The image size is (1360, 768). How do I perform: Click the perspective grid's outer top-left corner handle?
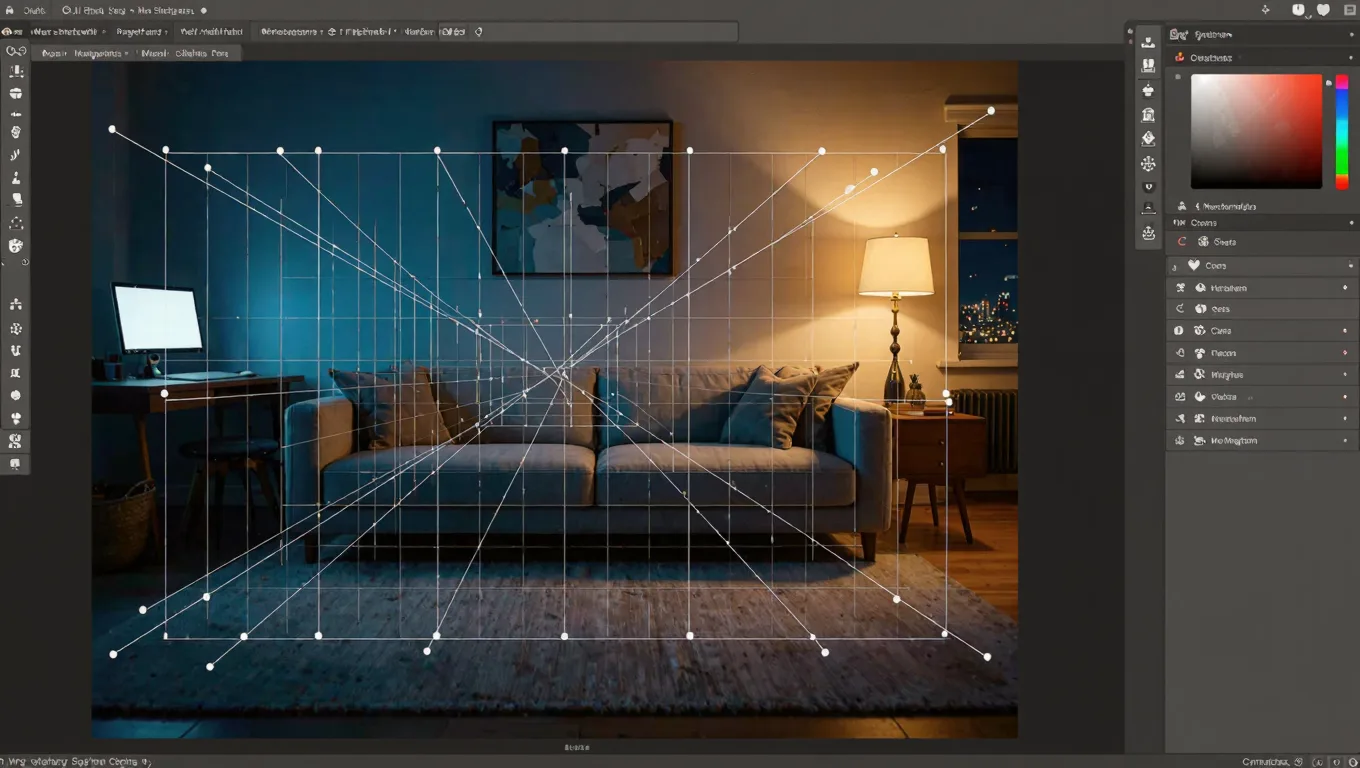pos(112,129)
